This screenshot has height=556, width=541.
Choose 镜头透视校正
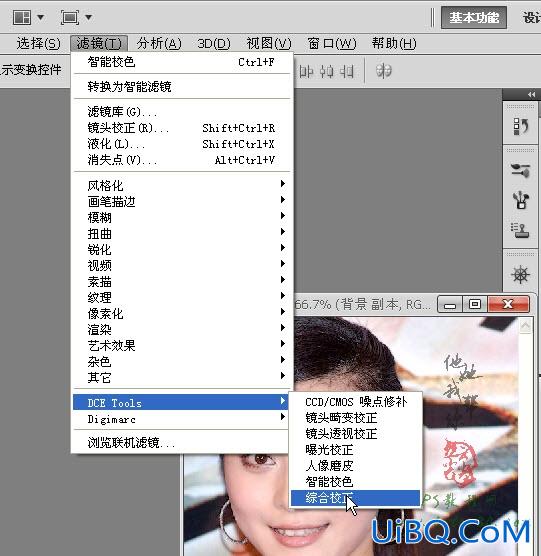tap(356, 434)
